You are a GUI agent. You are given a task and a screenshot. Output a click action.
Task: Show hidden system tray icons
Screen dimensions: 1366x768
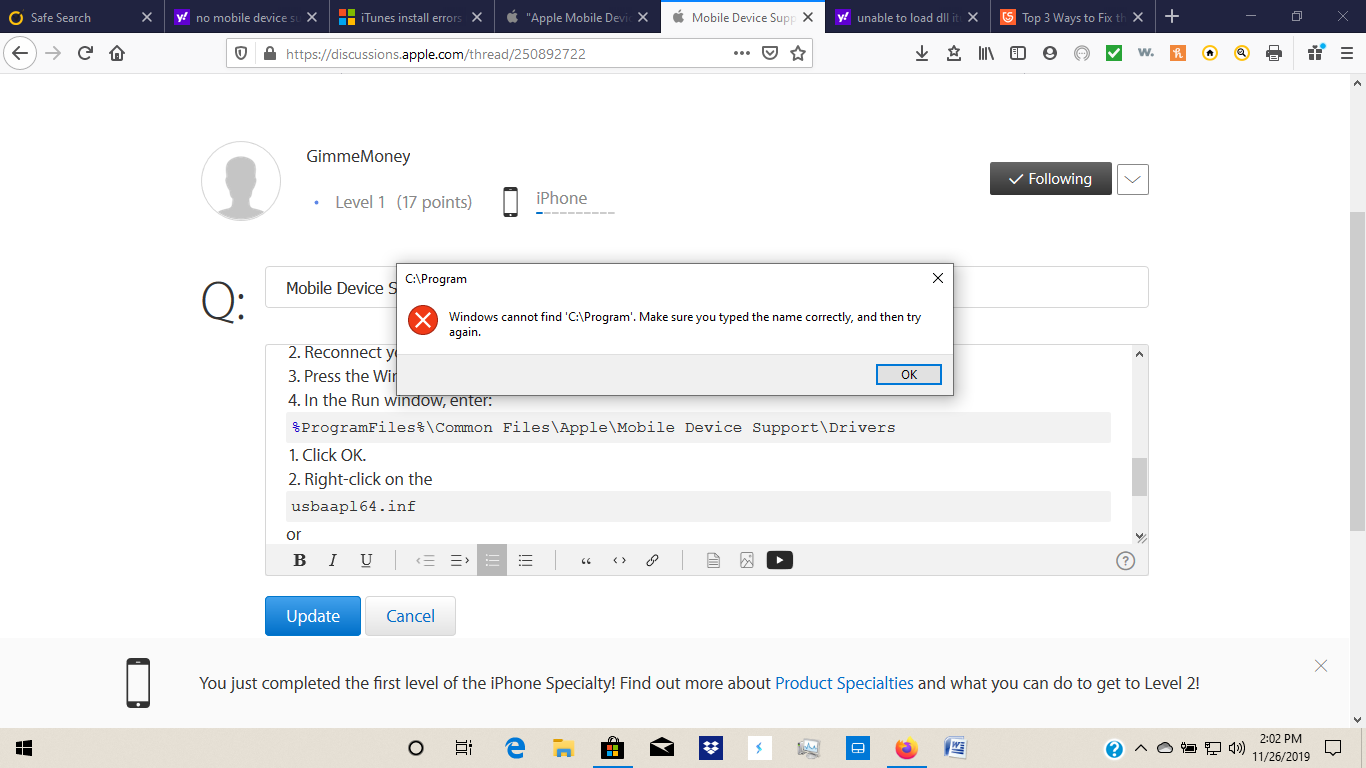tap(1140, 748)
